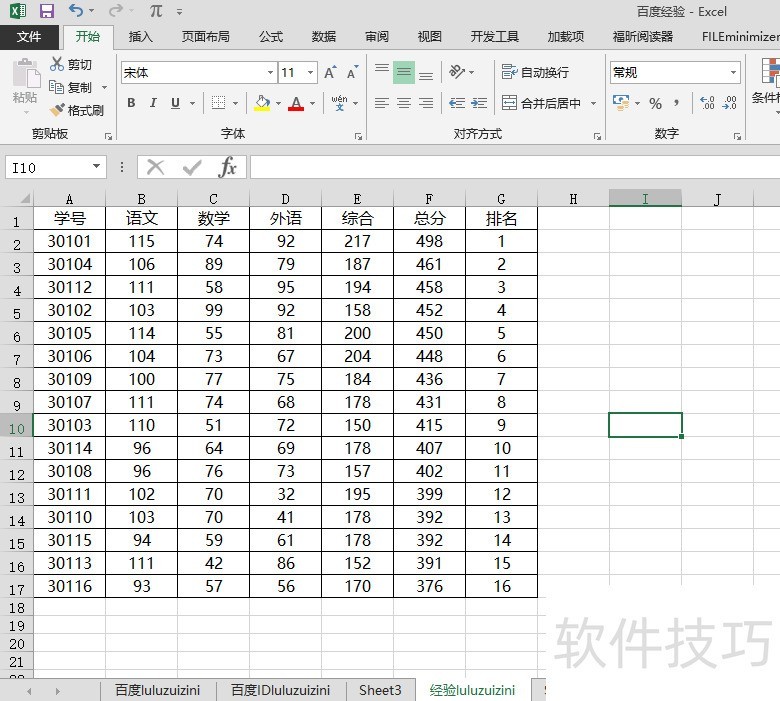Click cell with student ID 30112
The image size is (780, 701).
(70, 287)
